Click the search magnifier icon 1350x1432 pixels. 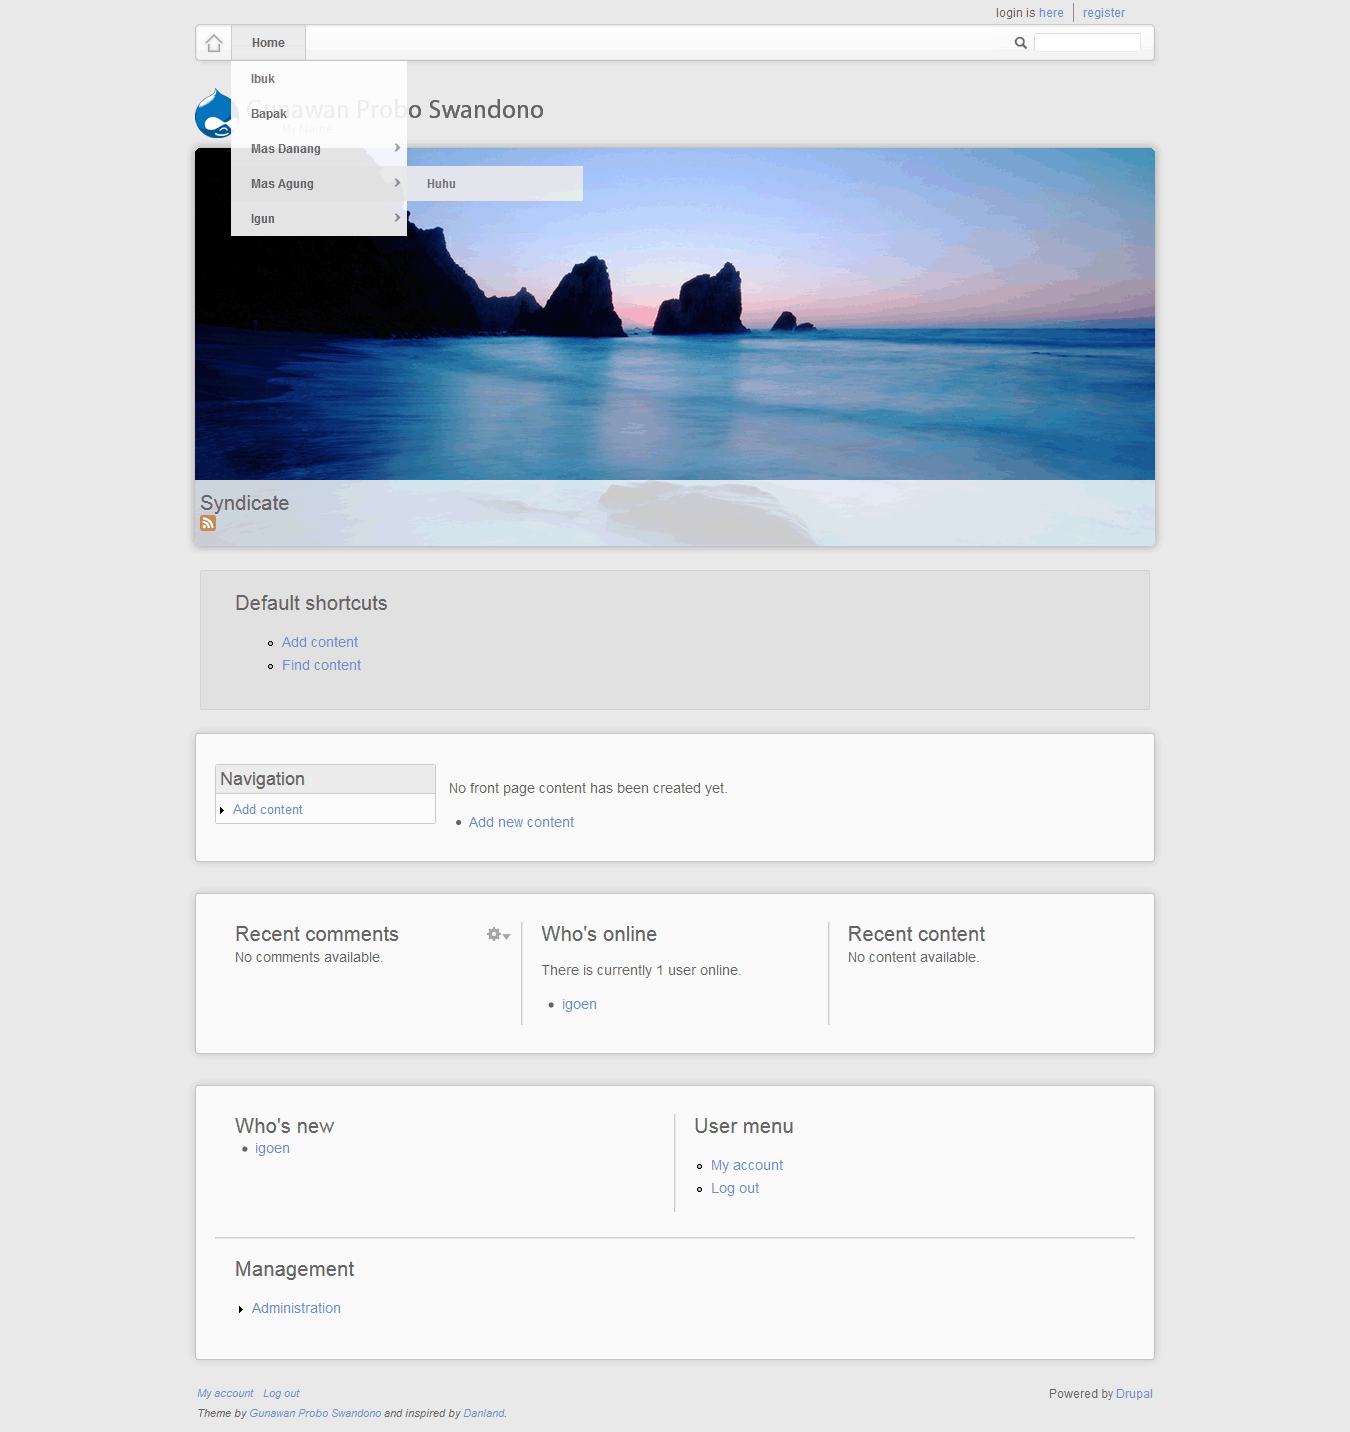point(1020,43)
